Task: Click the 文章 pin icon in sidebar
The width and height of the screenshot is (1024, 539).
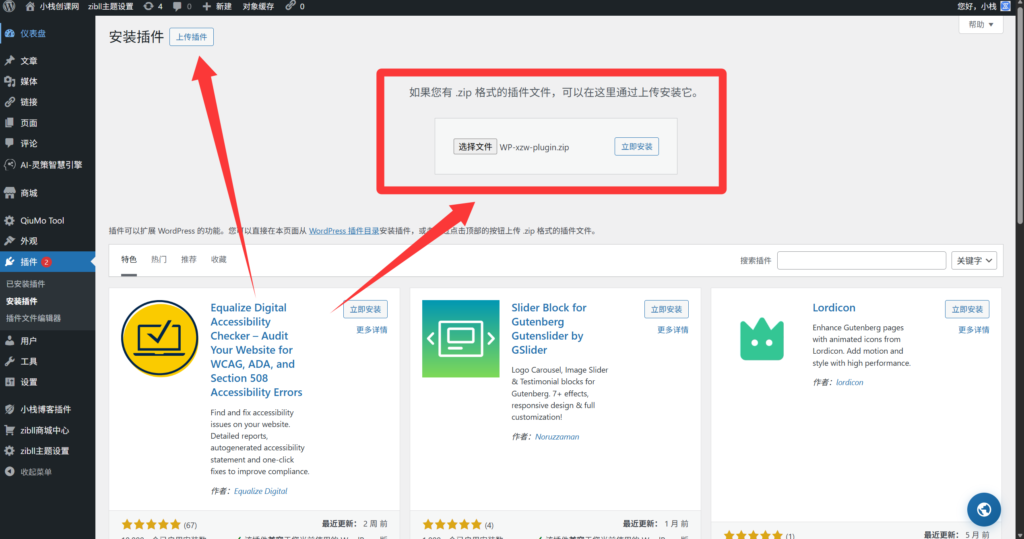Action: click(x=10, y=61)
